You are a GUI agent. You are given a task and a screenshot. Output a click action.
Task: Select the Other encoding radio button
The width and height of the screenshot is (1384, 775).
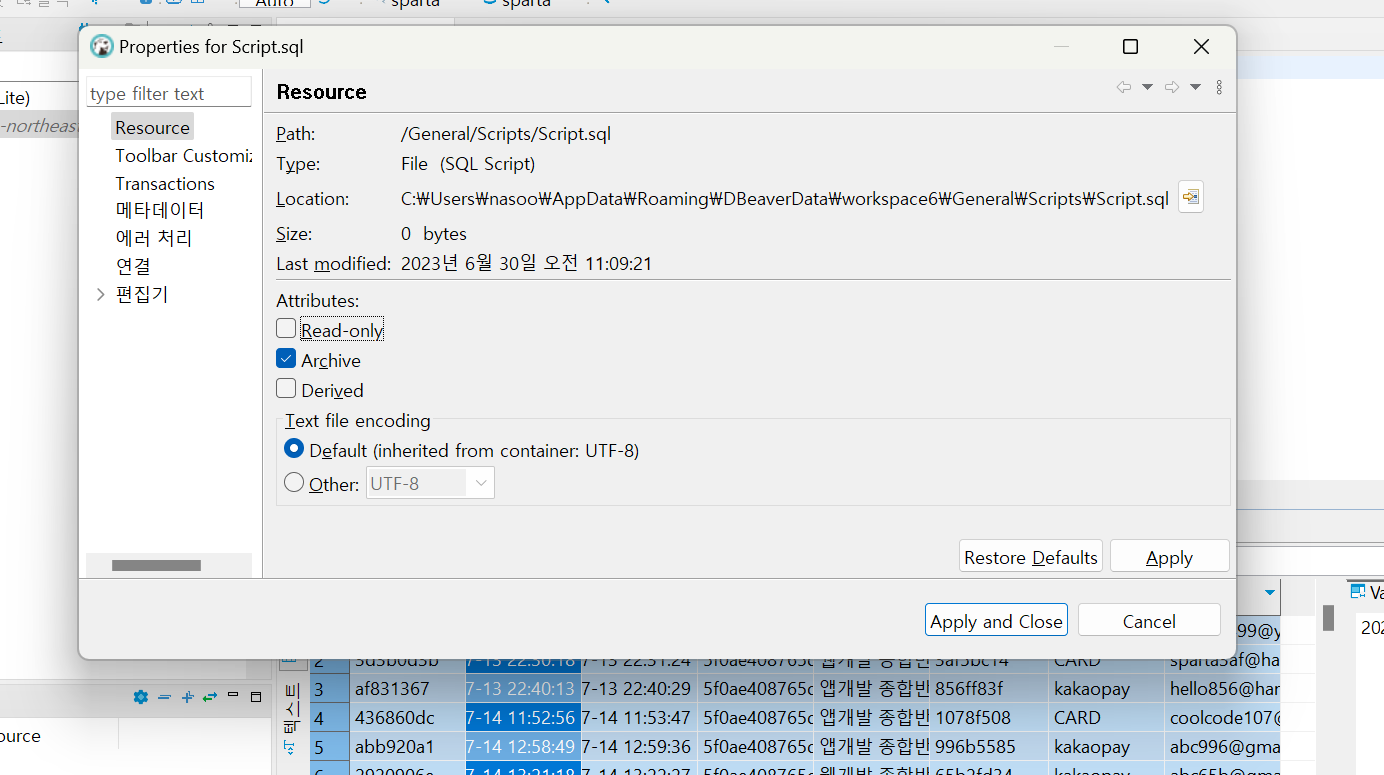pos(294,483)
